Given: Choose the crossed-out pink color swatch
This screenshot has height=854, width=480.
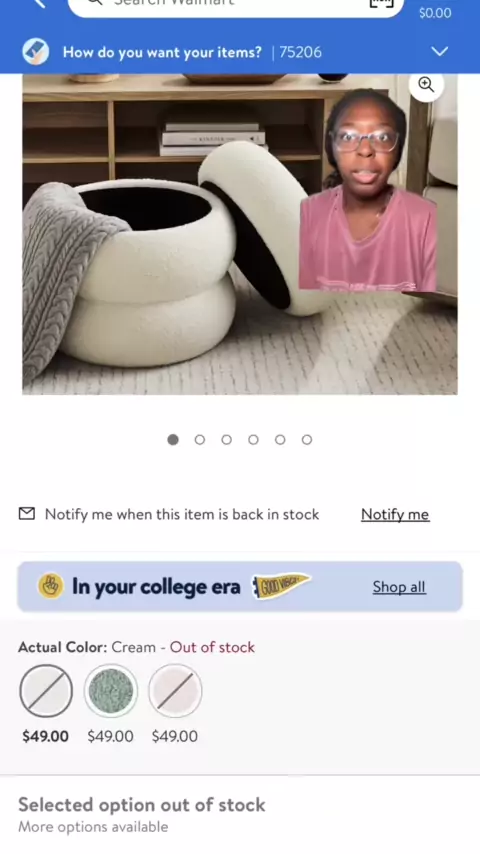Looking at the screenshot, I should [x=175, y=691].
